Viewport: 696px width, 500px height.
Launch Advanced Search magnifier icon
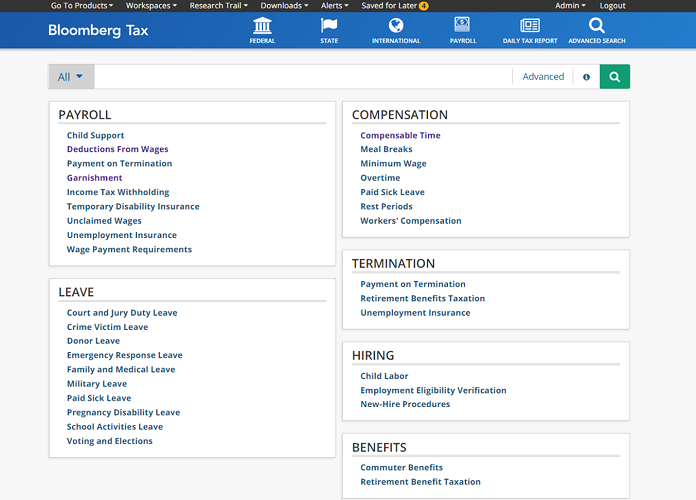(597, 26)
